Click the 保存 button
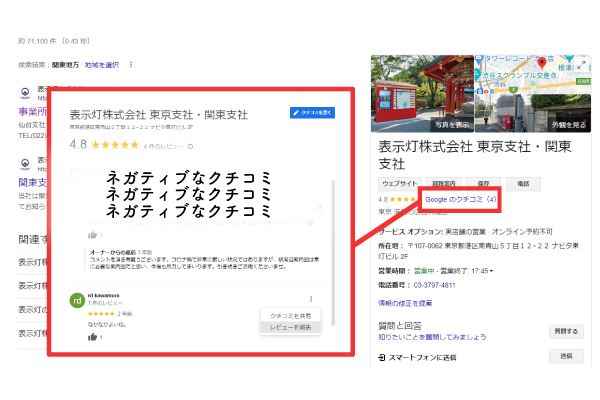The image size is (600, 400). point(483,184)
